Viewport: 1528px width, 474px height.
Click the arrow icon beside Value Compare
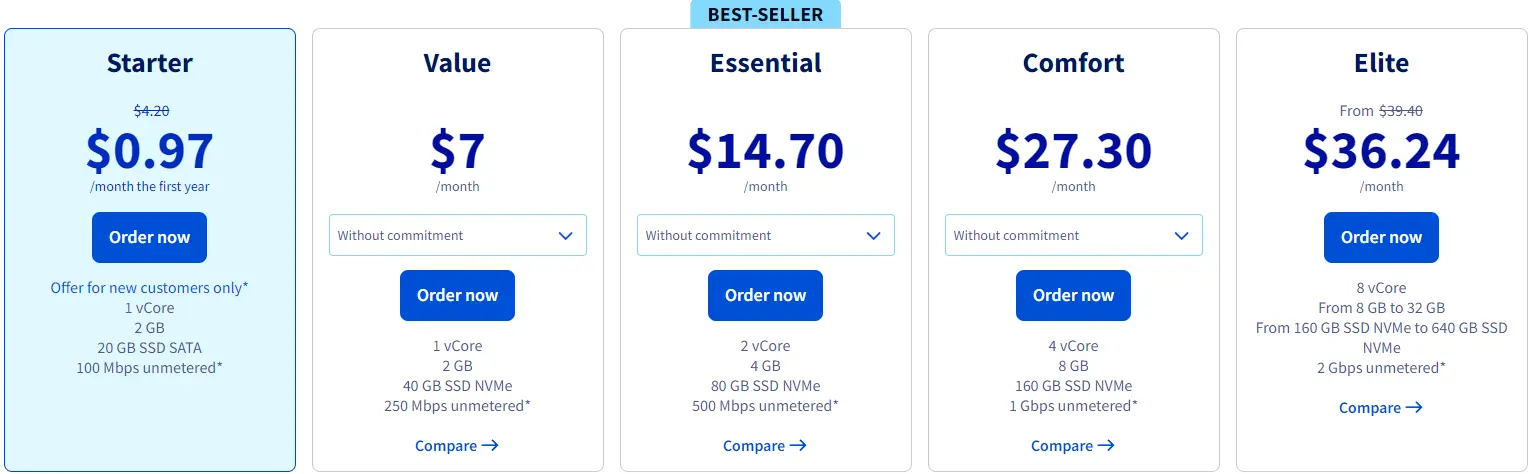490,446
